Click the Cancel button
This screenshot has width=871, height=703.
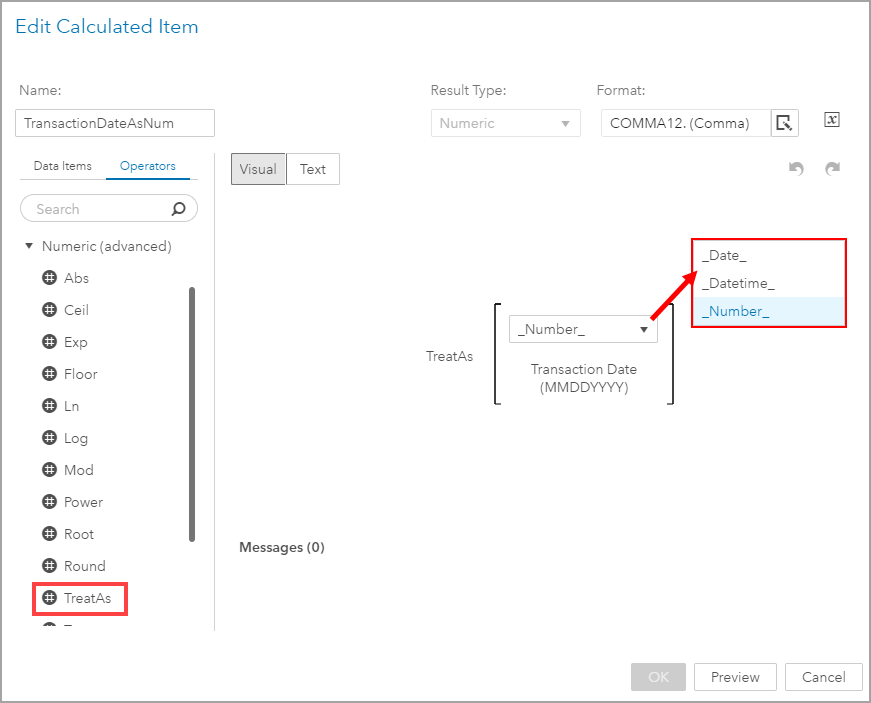point(823,677)
